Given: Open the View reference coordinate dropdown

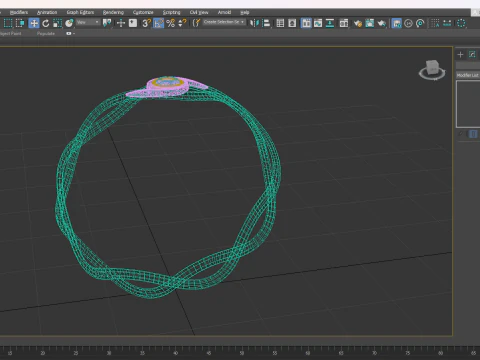Looking at the screenshot, I should (88, 22).
